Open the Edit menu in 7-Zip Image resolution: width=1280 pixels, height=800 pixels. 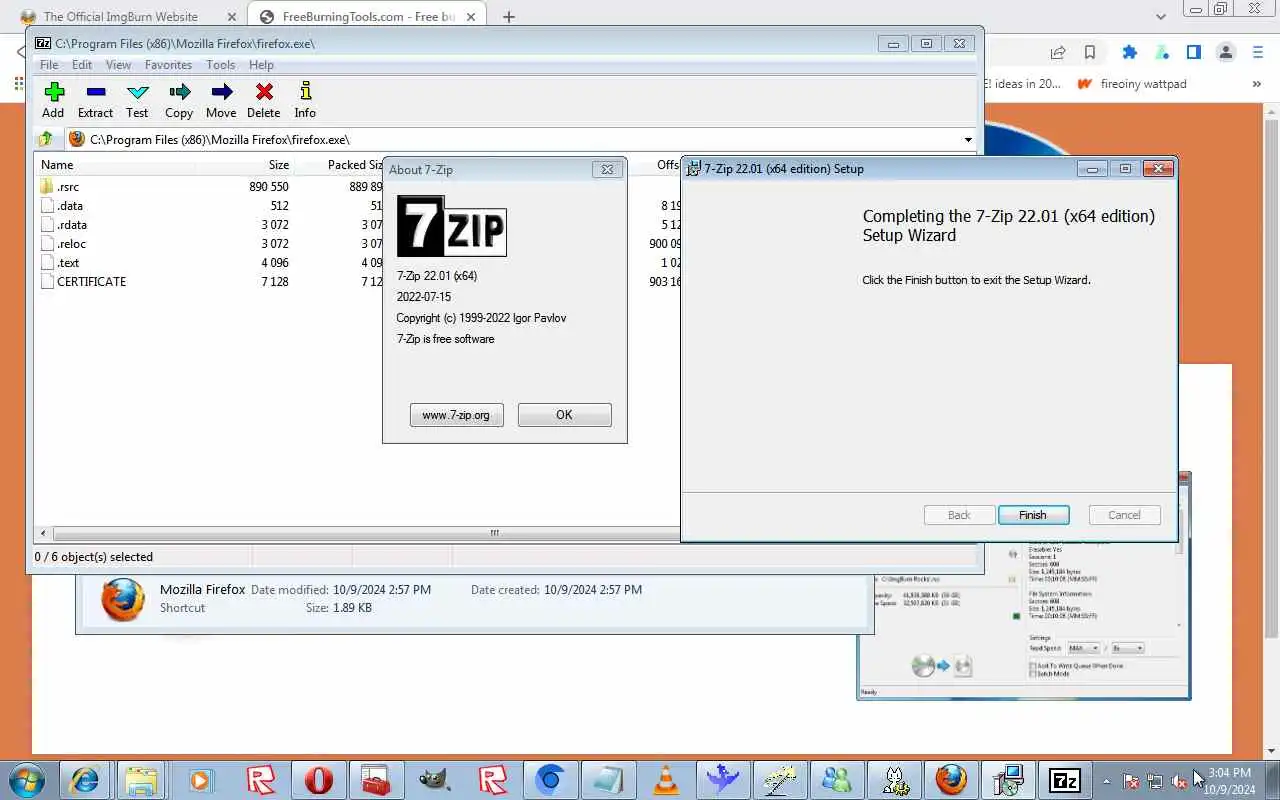click(82, 65)
